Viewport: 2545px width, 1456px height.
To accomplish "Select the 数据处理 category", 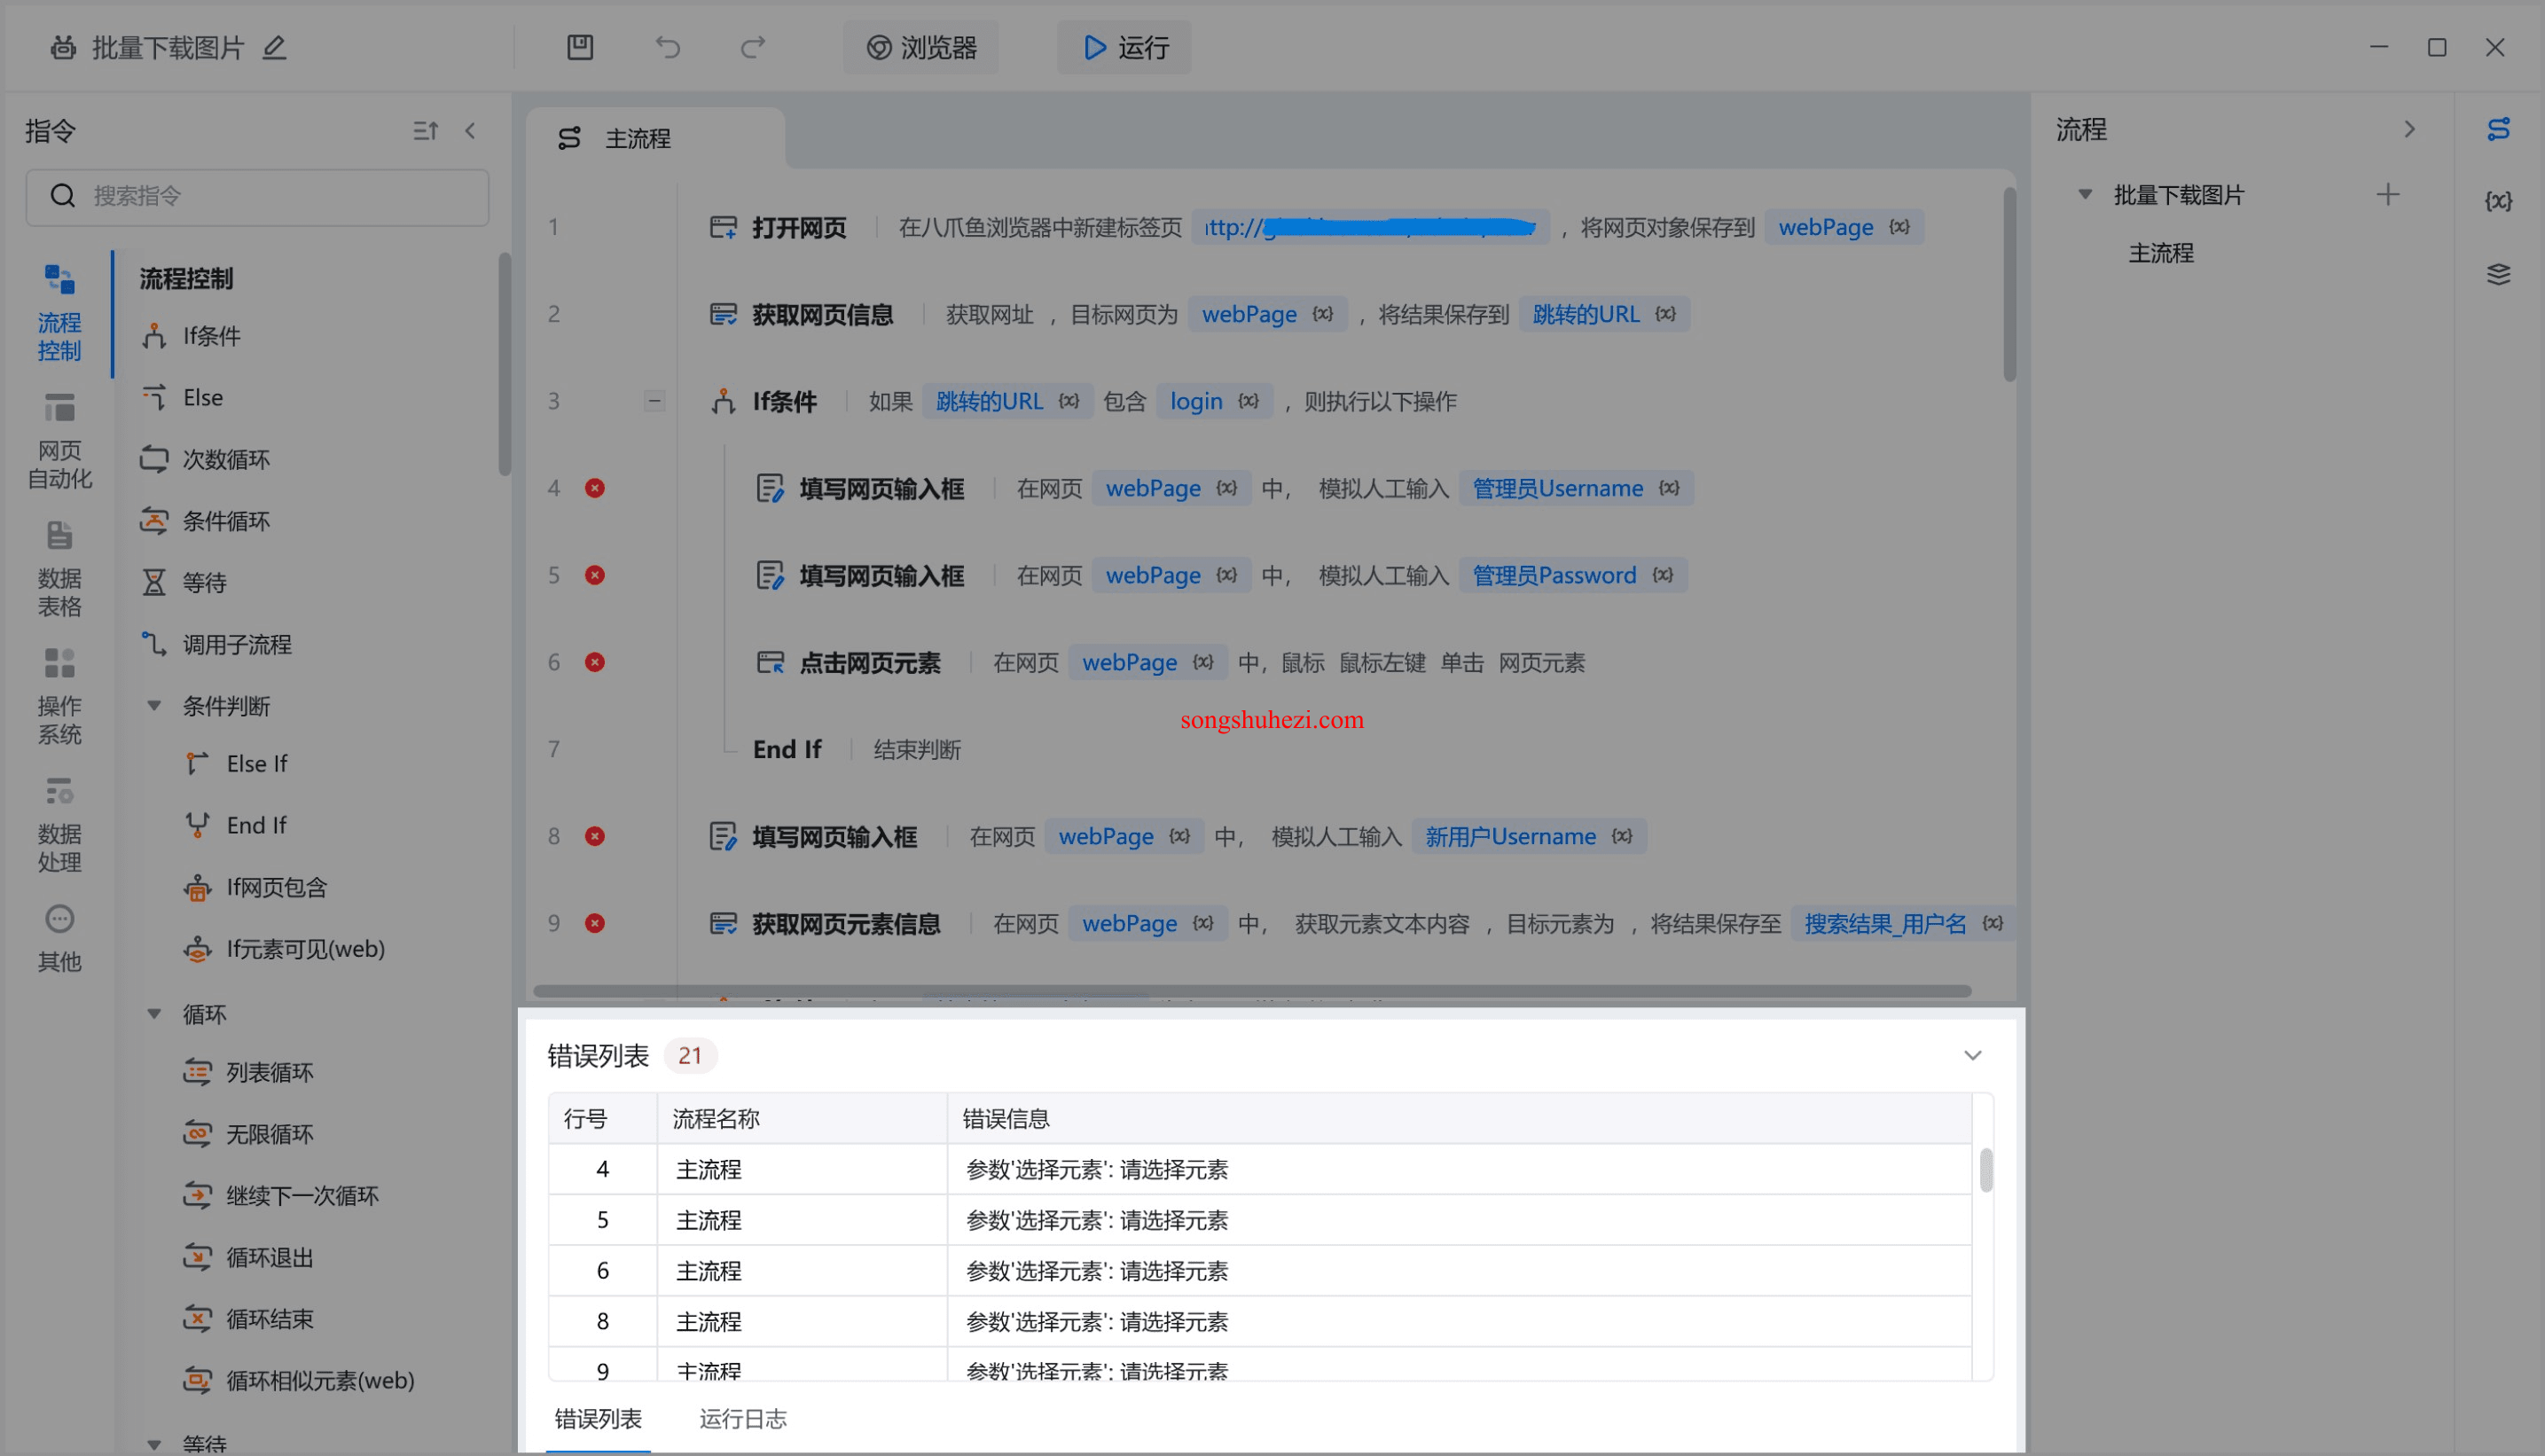I will click(x=59, y=825).
